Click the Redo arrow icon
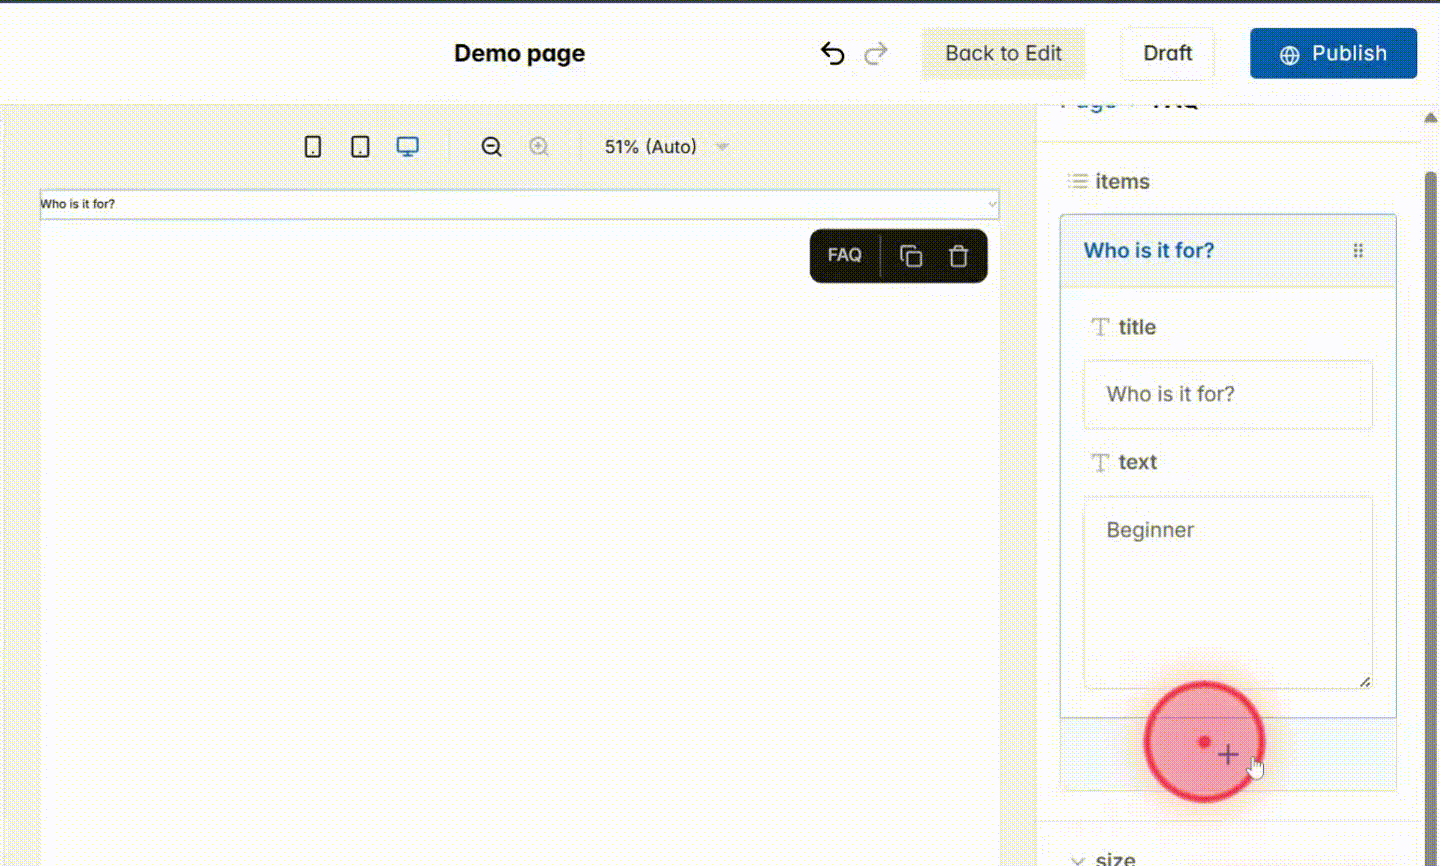Image resolution: width=1440 pixels, height=866 pixels. coord(875,53)
